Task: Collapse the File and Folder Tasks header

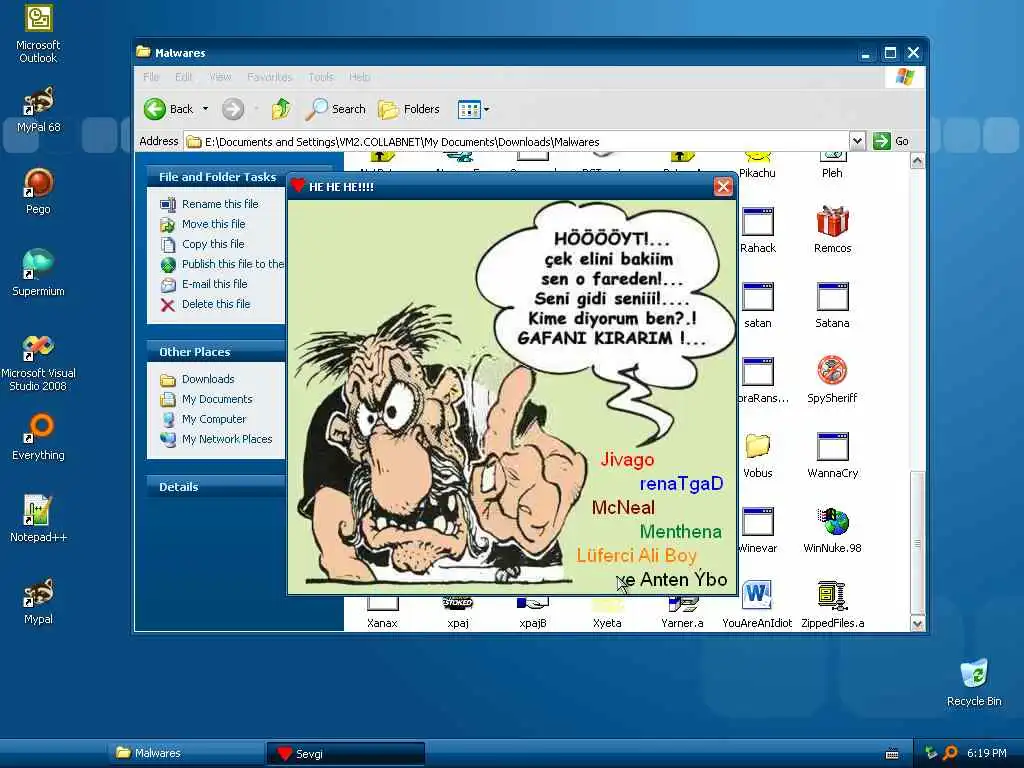Action: click(x=216, y=177)
